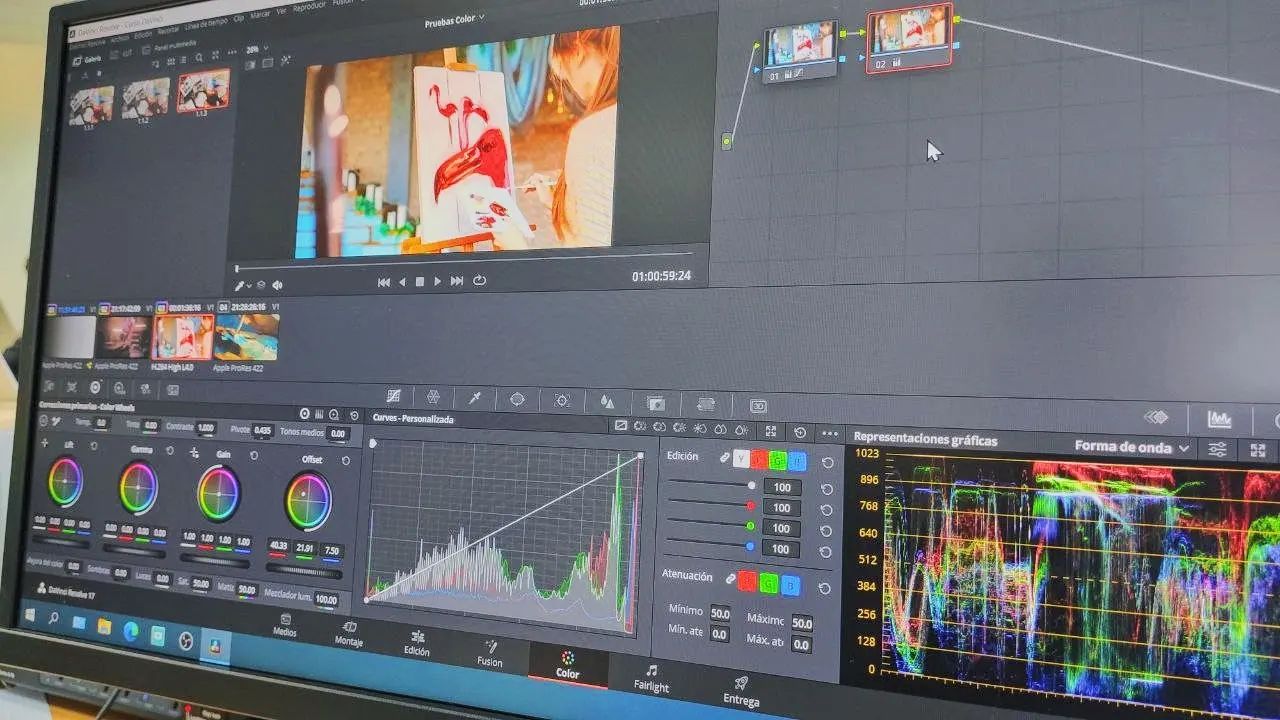
Task: Switch to the Fairlight page
Action: (x=651, y=678)
